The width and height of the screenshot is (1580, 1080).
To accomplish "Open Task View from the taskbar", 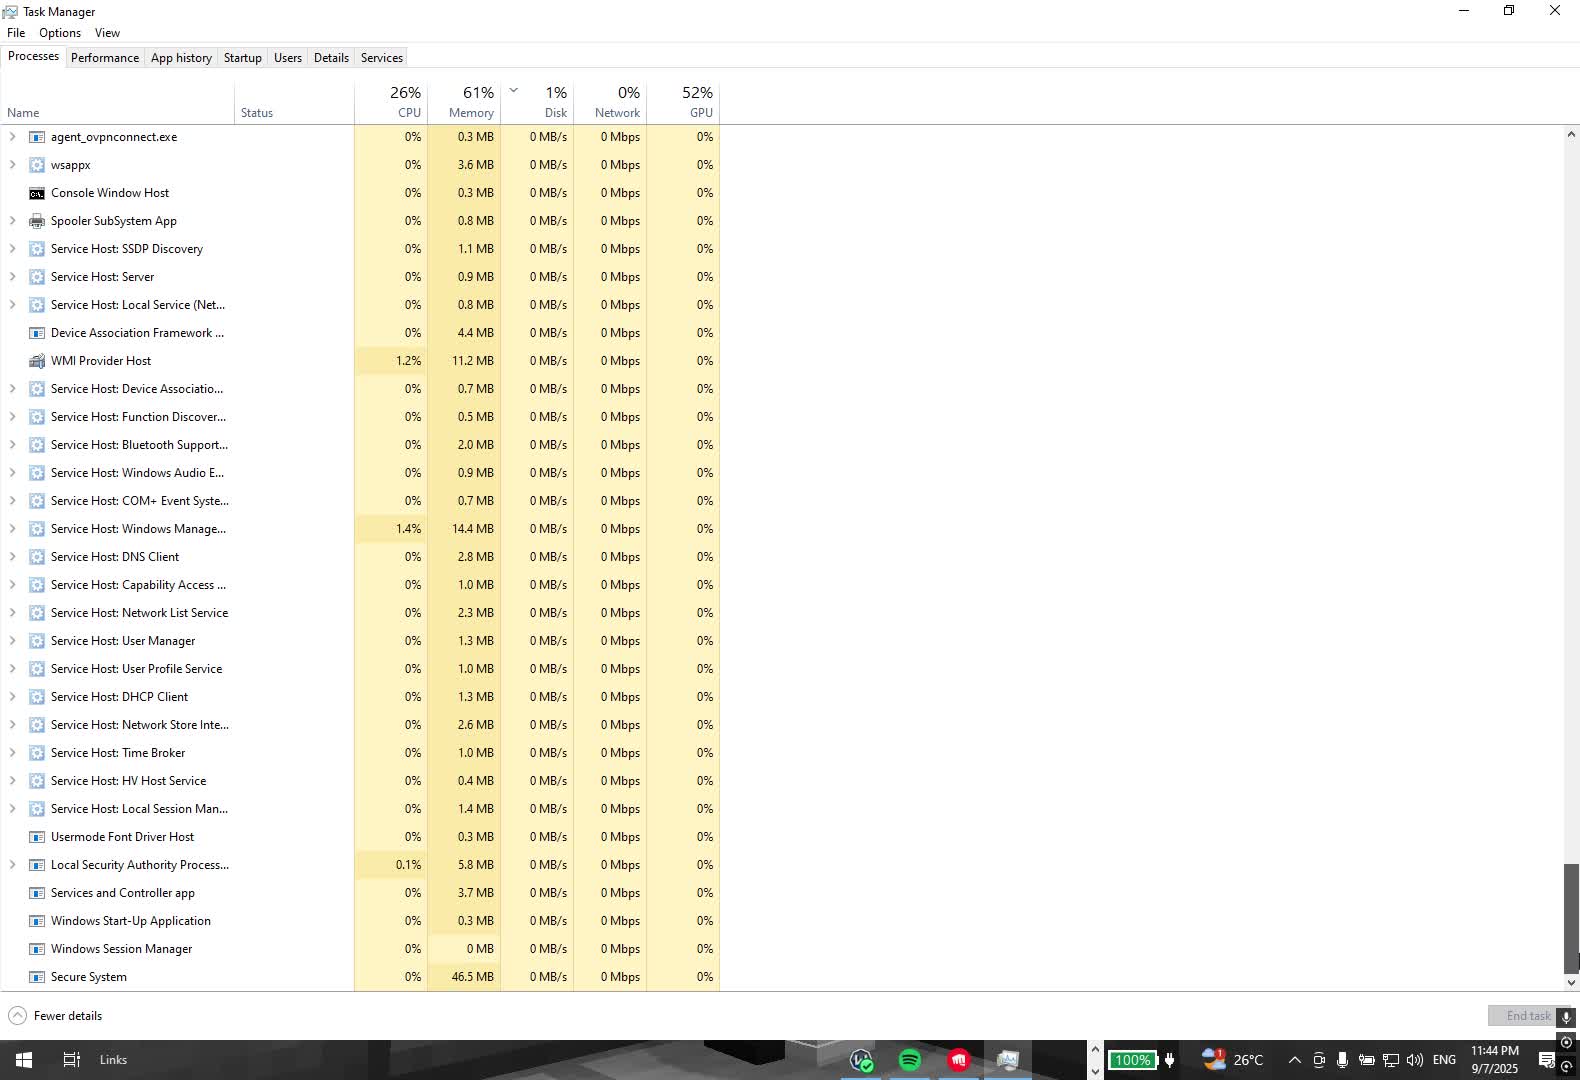I will (71, 1060).
